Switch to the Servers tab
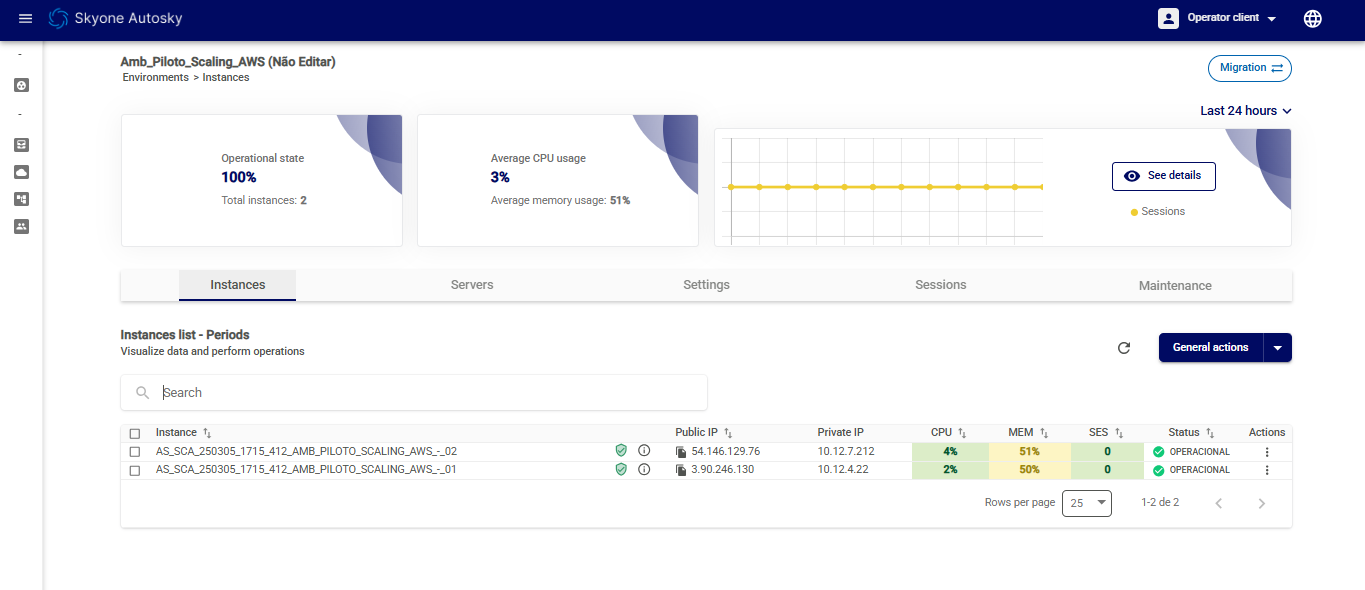The width and height of the screenshot is (1365, 590). click(x=472, y=285)
